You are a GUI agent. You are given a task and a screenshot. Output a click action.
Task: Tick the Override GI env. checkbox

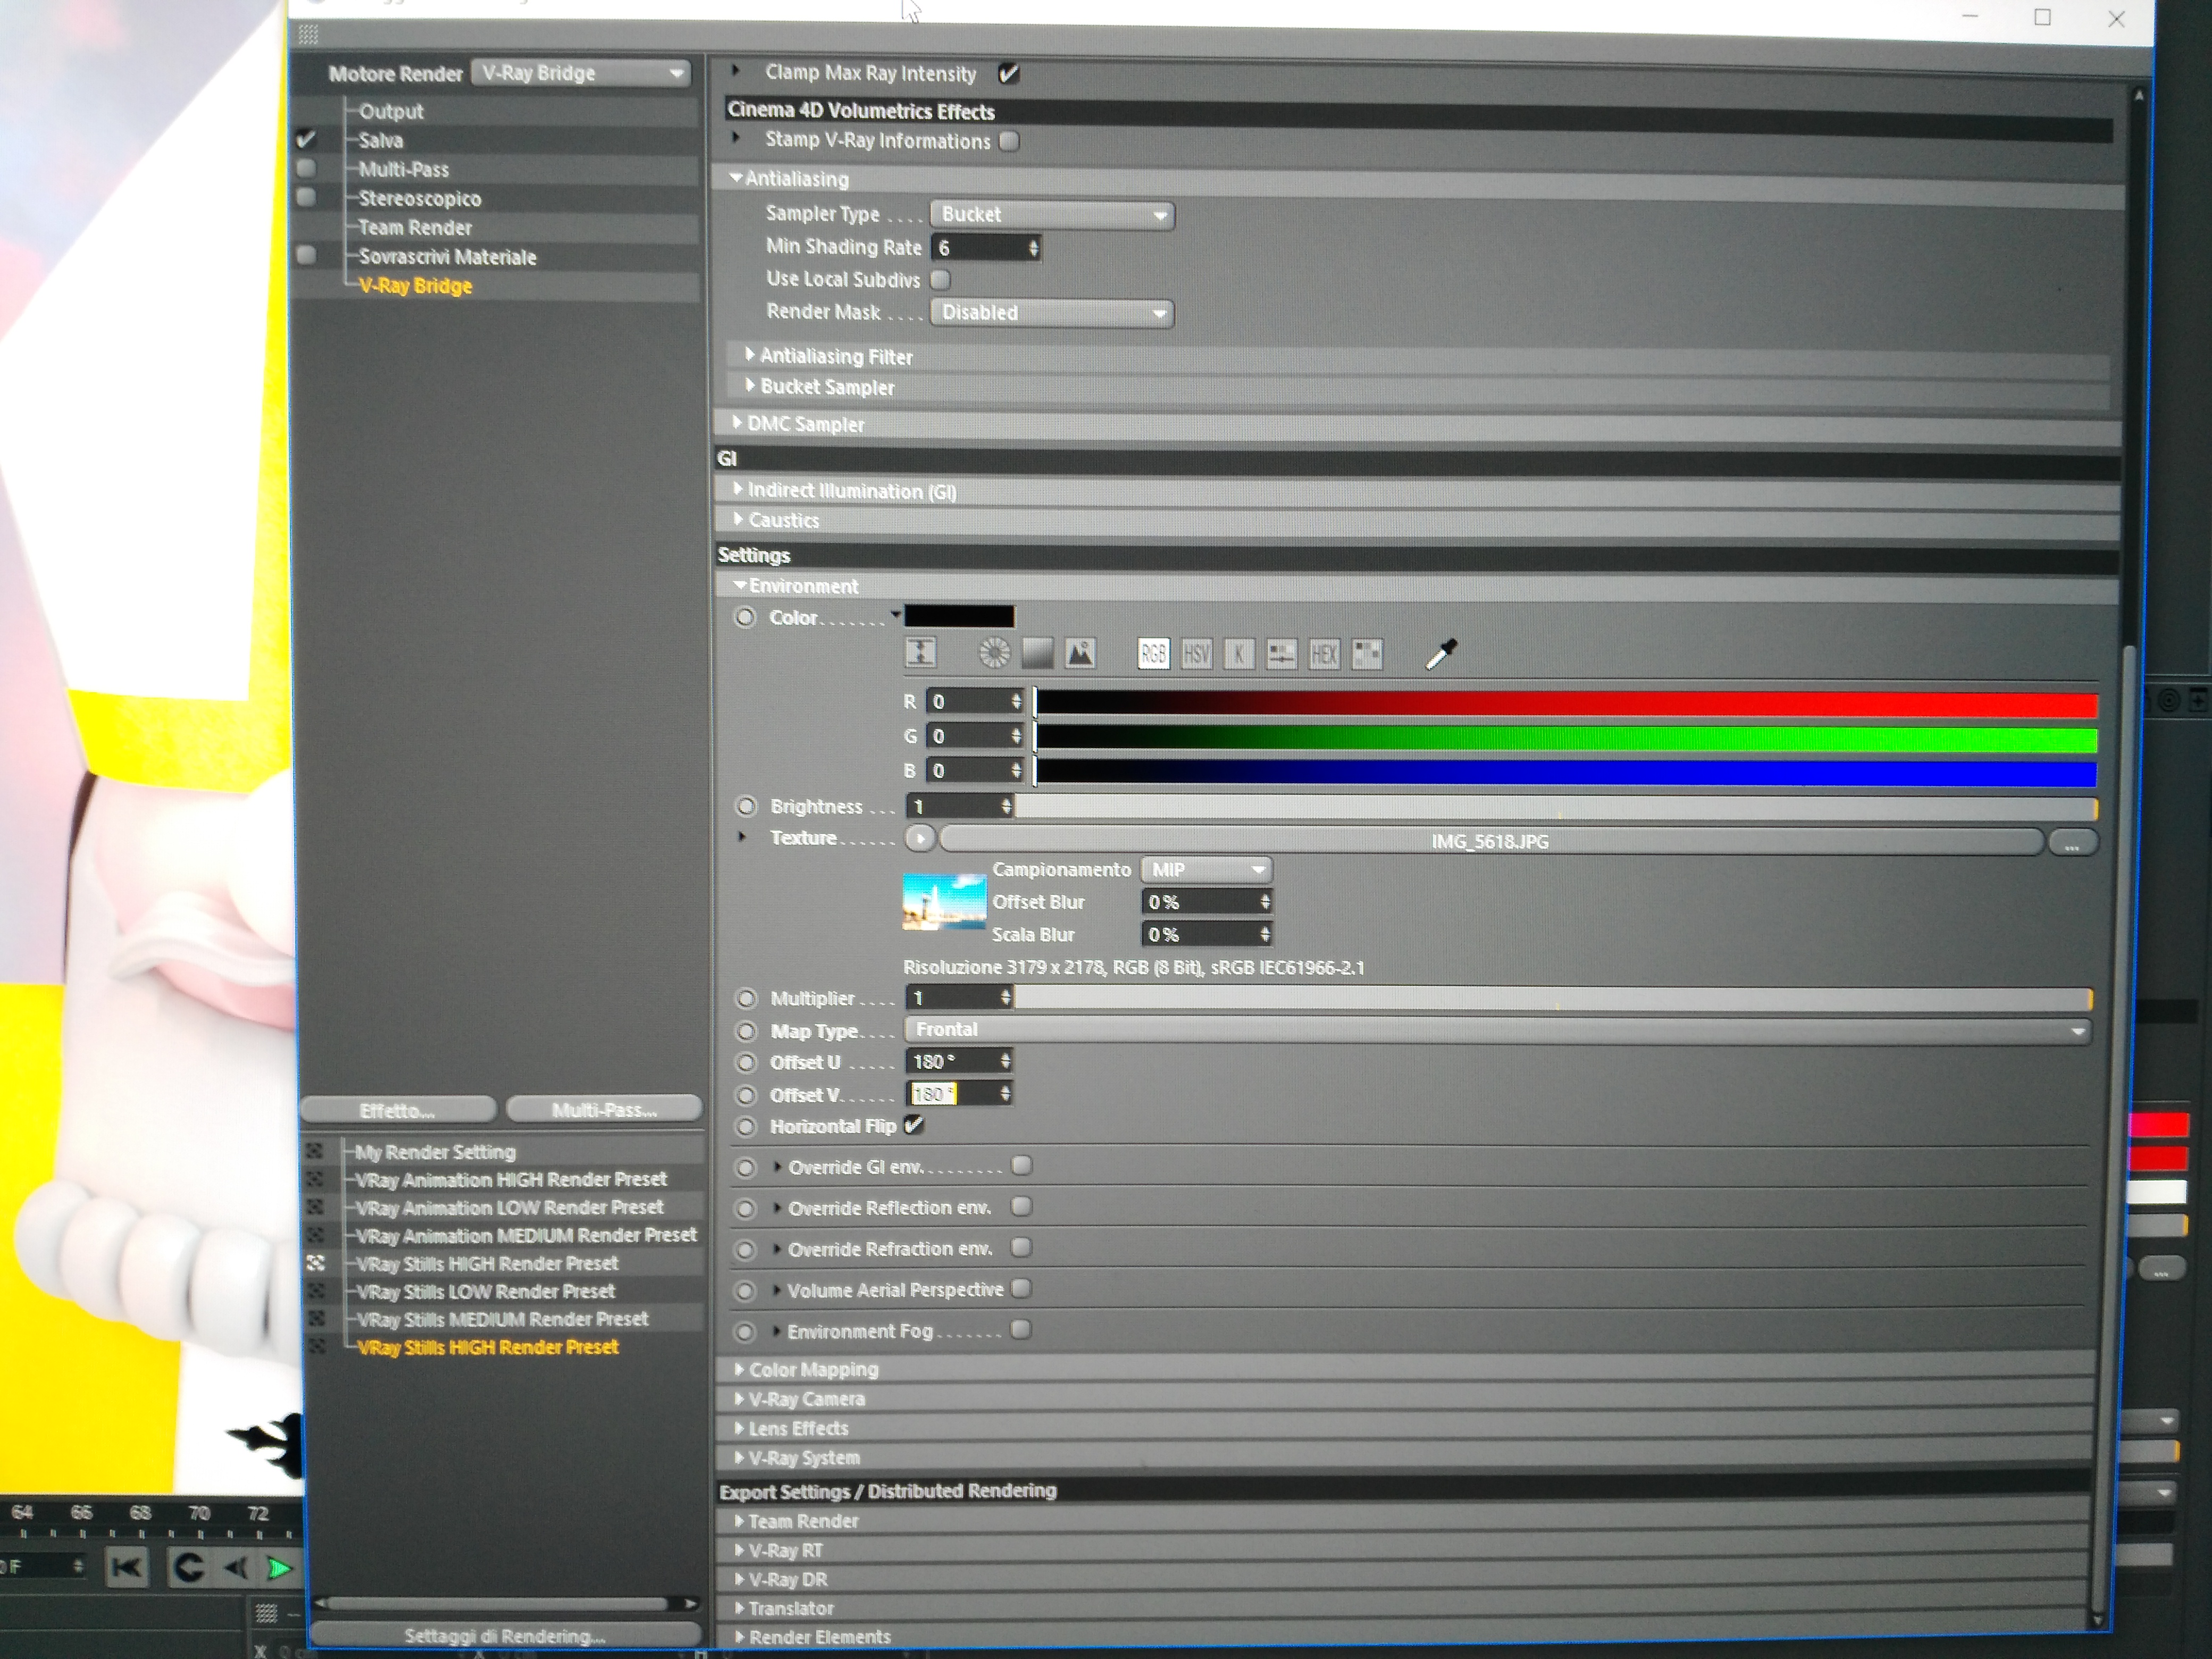point(1021,1166)
